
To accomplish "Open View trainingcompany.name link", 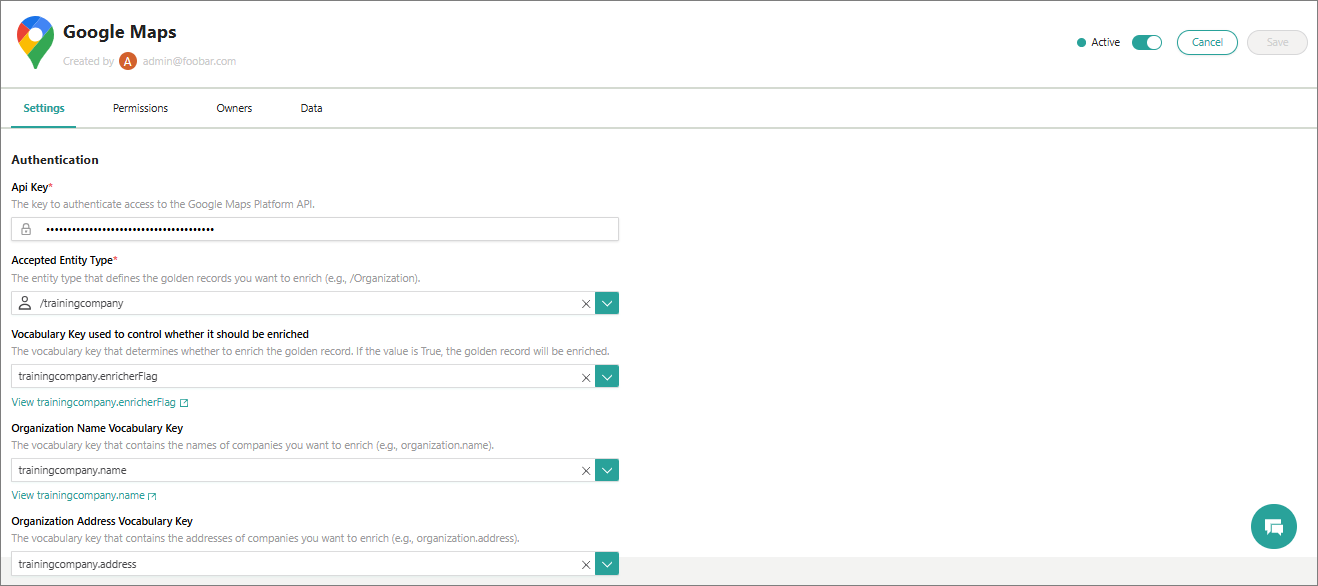I will (78, 496).
